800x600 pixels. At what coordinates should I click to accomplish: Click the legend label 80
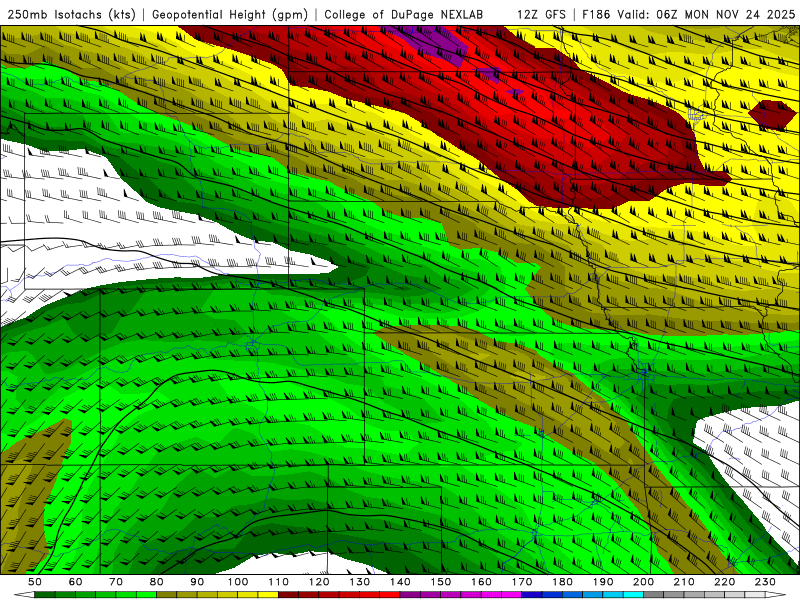point(157,582)
